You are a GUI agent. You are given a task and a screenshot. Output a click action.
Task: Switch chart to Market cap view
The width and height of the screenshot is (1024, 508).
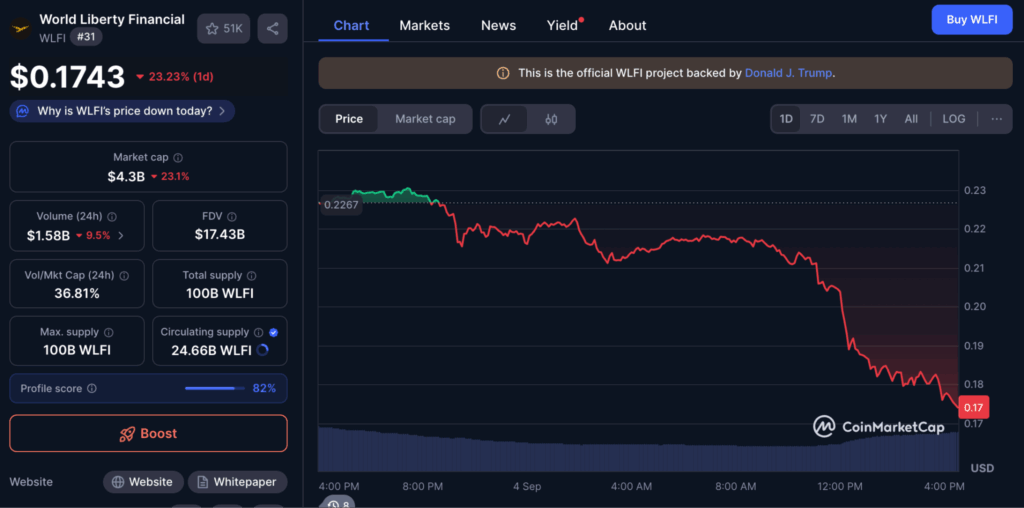click(x=425, y=119)
